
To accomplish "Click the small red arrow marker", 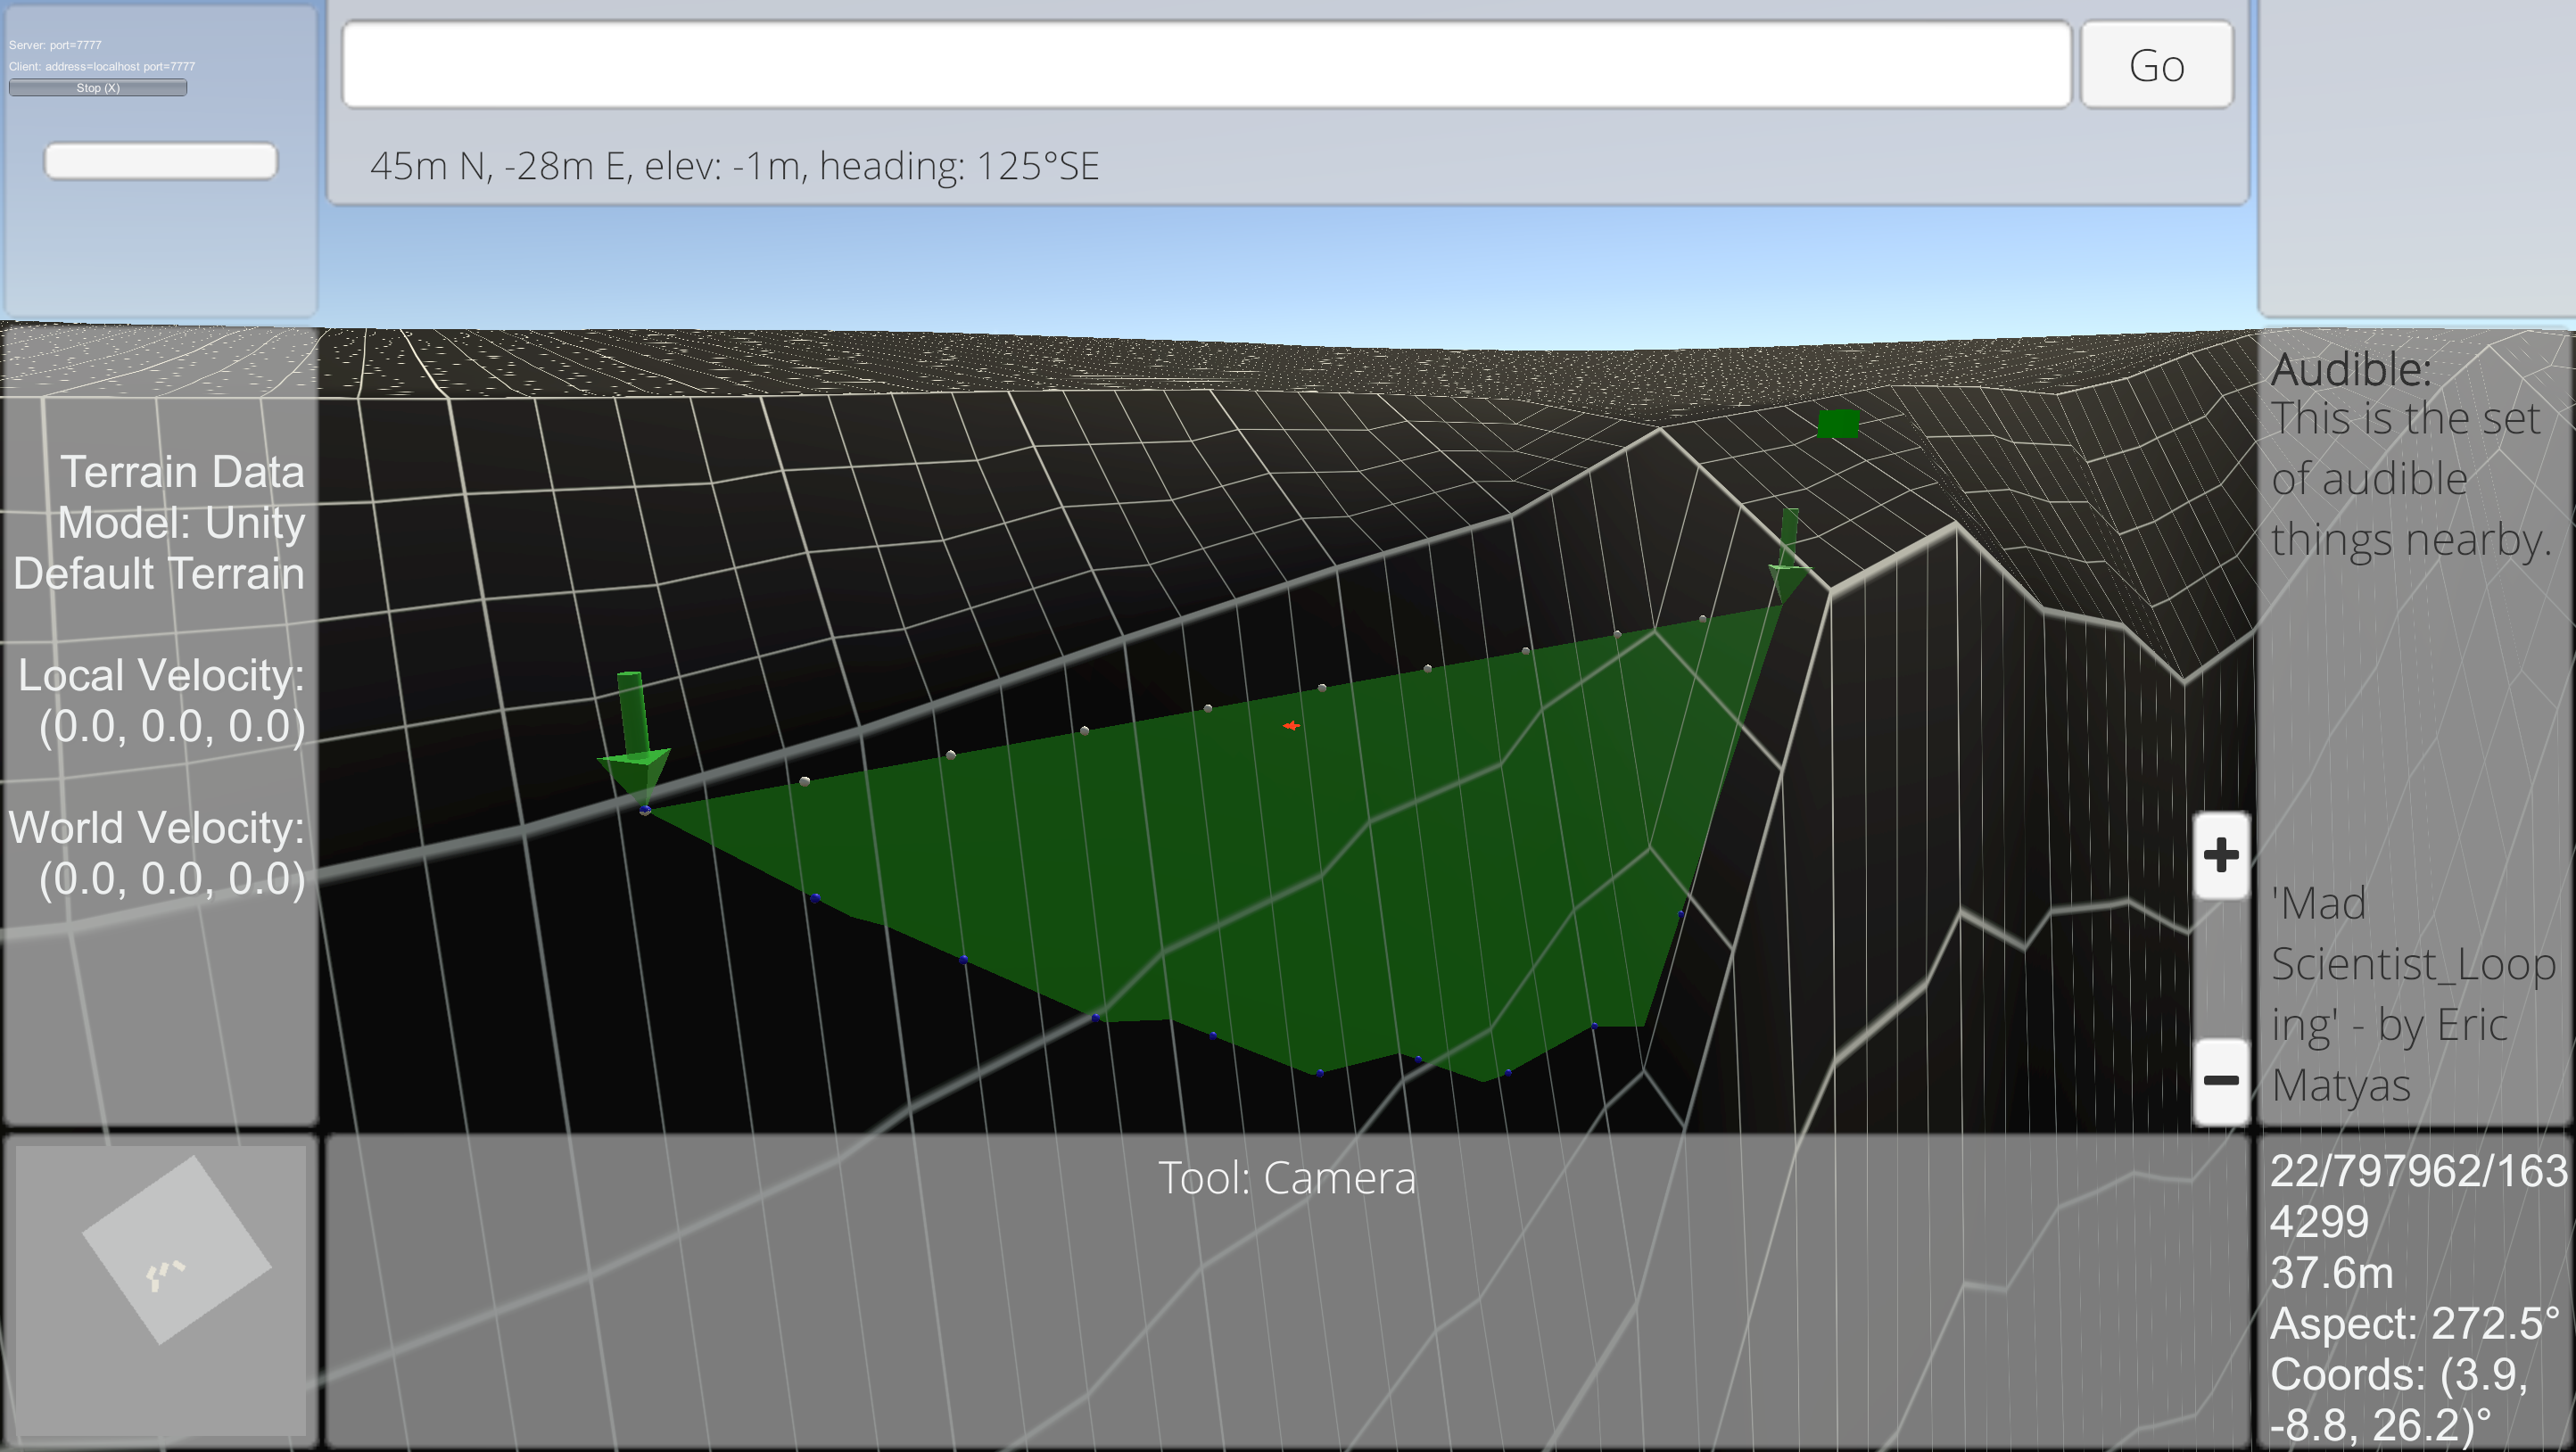I will (x=1291, y=726).
